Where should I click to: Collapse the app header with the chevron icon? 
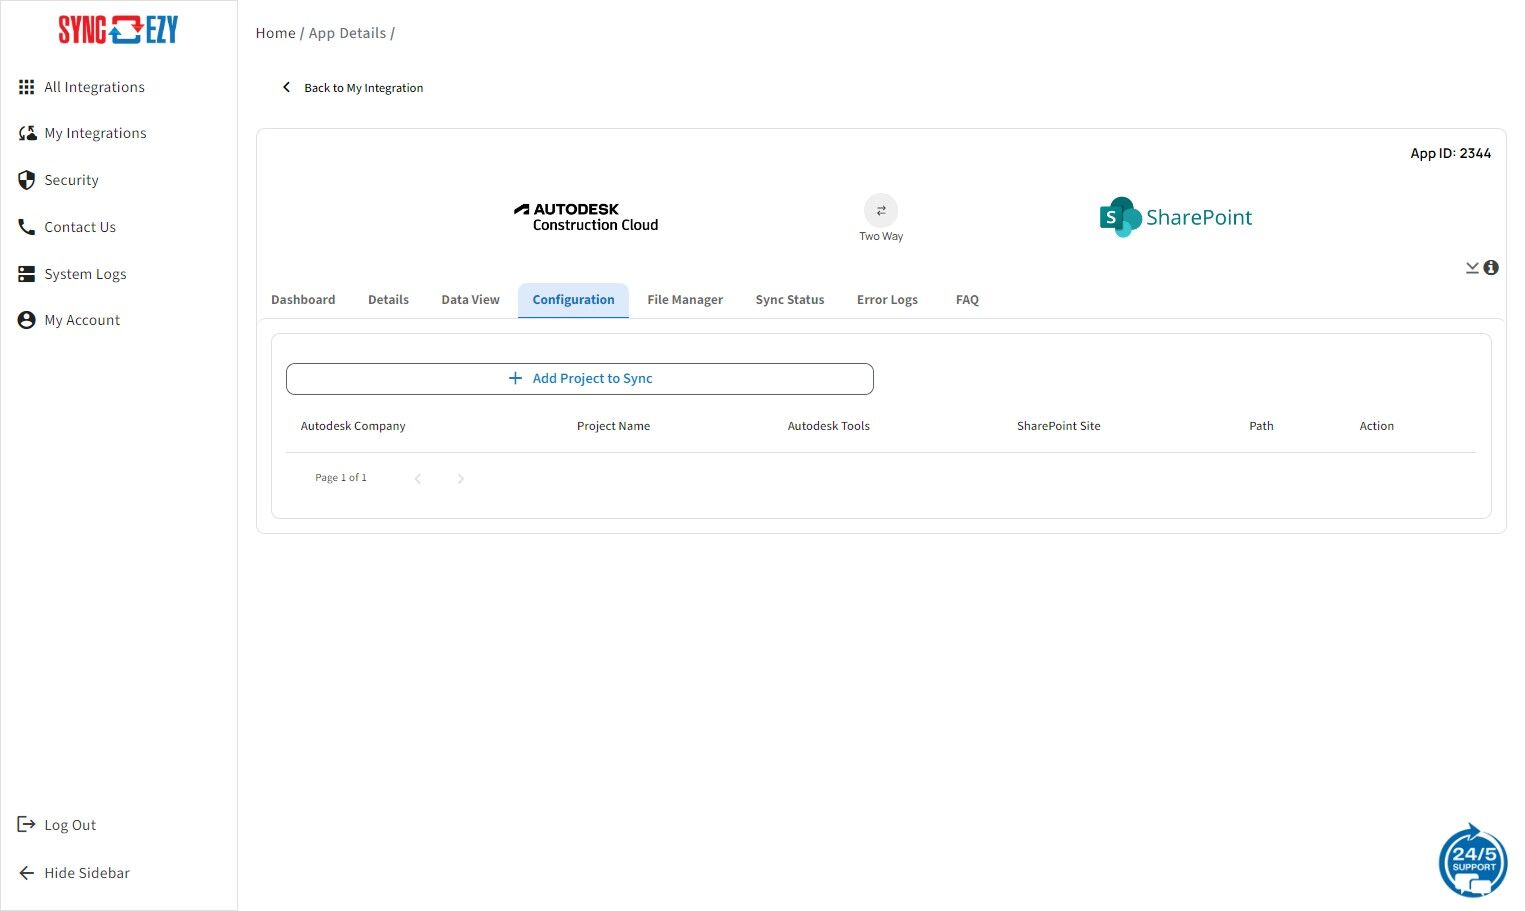(1472, 268)
